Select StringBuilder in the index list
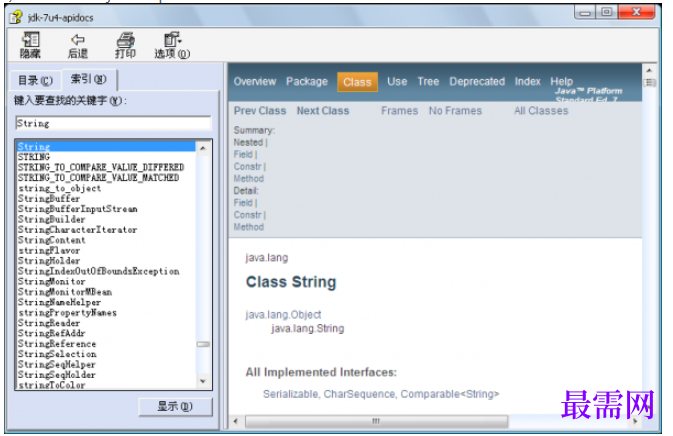Screen dimensions: 673x436 tap(52, 219)
